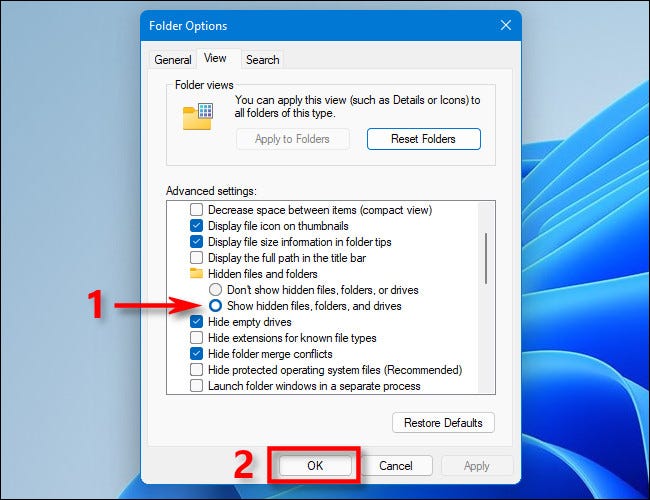Cancel the Folder Options dialog

coord(396,465)
